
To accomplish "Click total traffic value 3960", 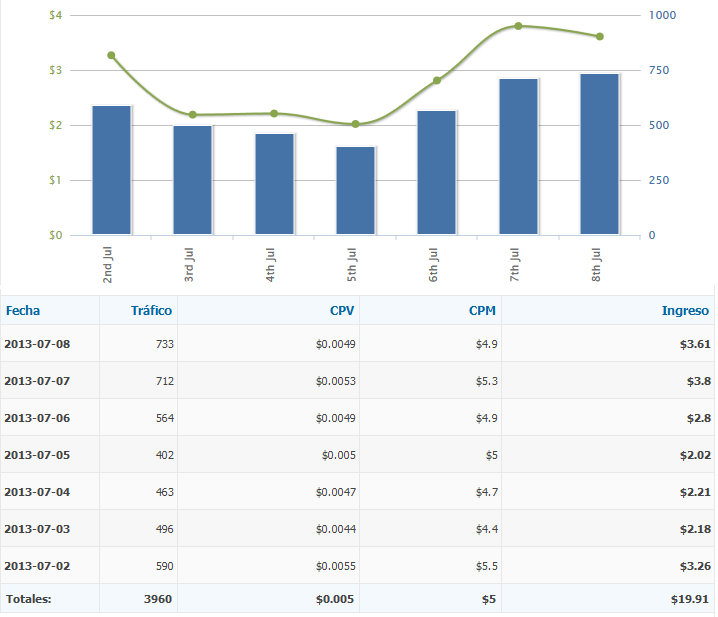I will (158, 599).
